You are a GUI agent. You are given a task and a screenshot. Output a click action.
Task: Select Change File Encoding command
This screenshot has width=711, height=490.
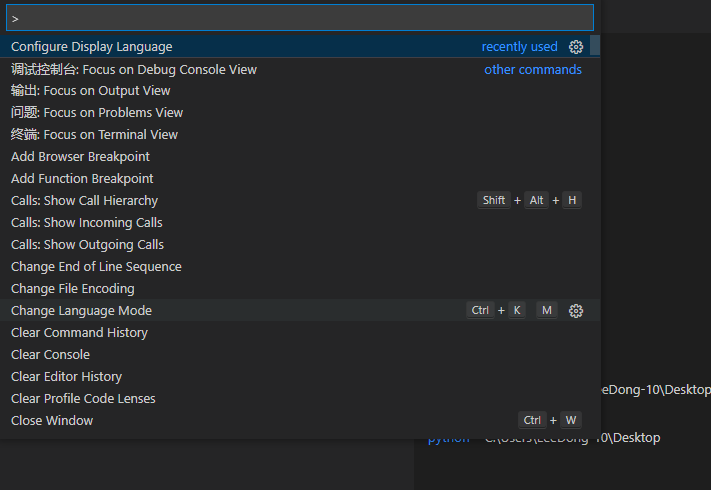tap(72, 289)
